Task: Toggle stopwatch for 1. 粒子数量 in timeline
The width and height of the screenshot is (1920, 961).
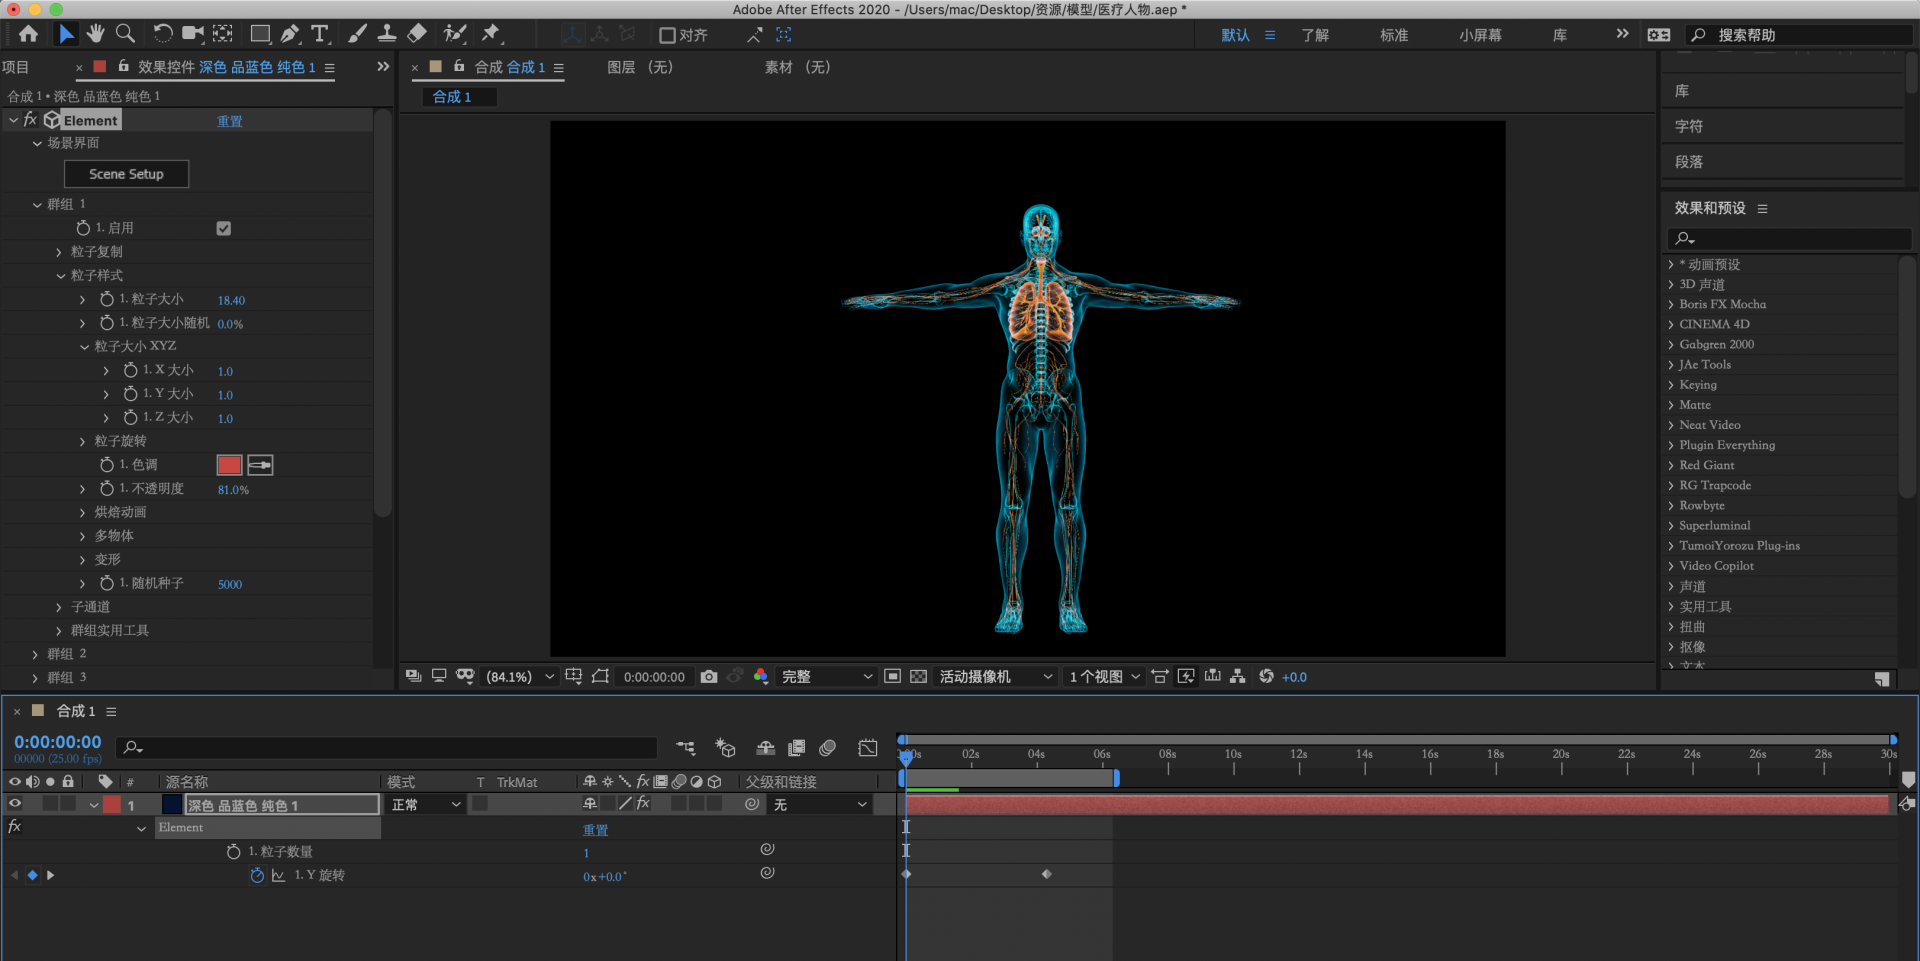Action: 233,851
